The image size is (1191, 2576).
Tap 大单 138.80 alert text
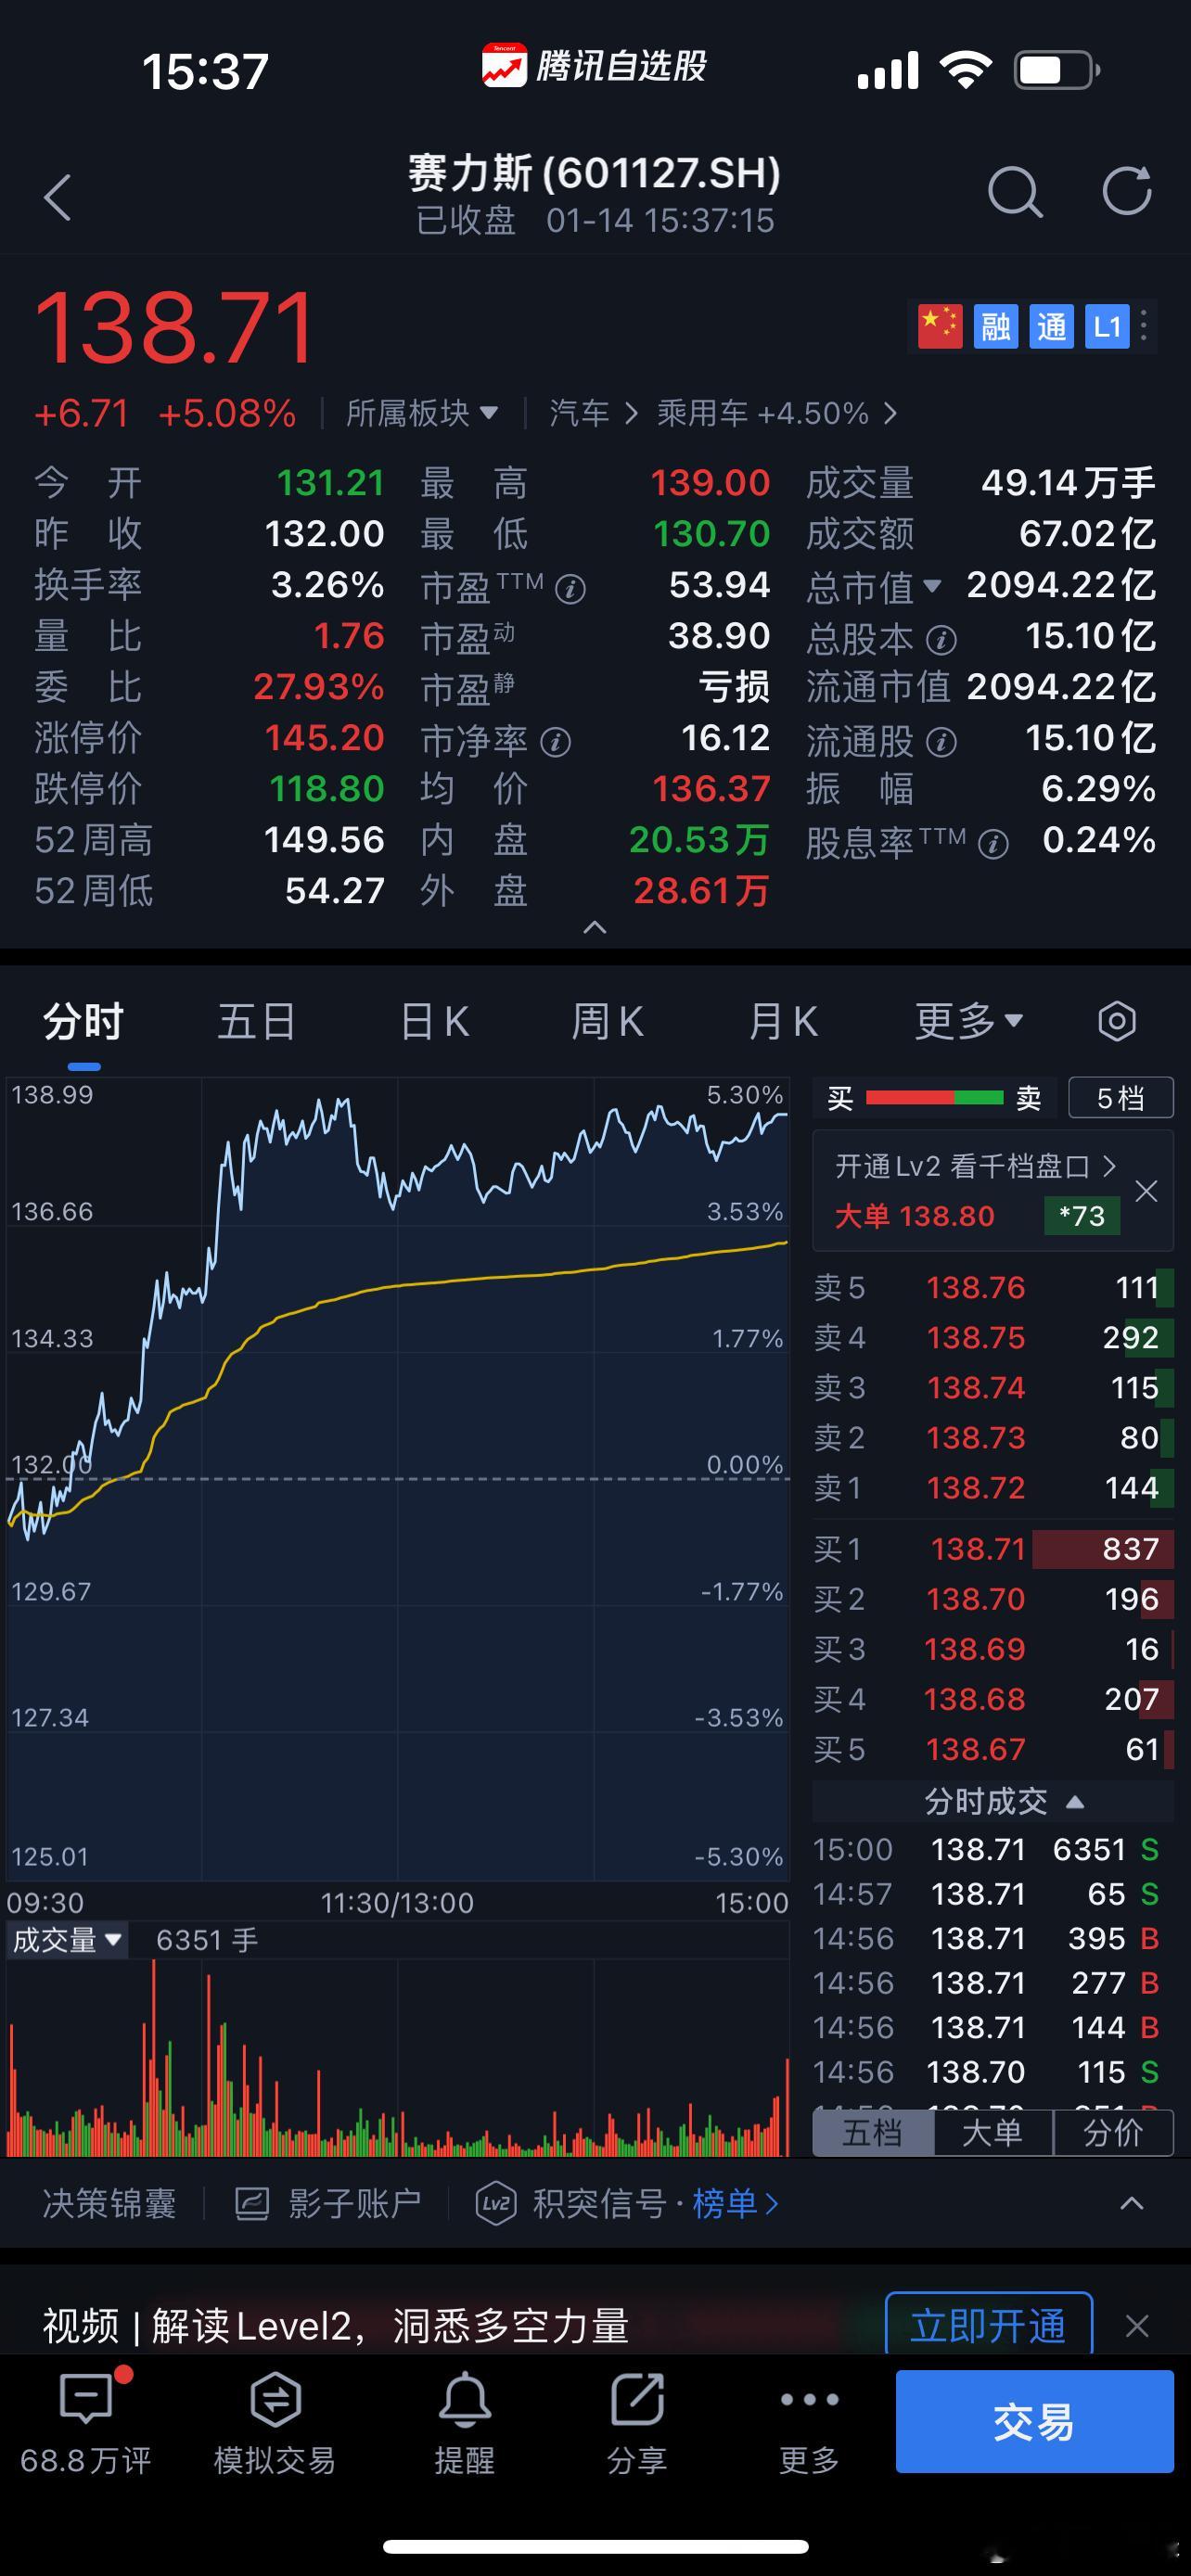[x=915, y=1216]
